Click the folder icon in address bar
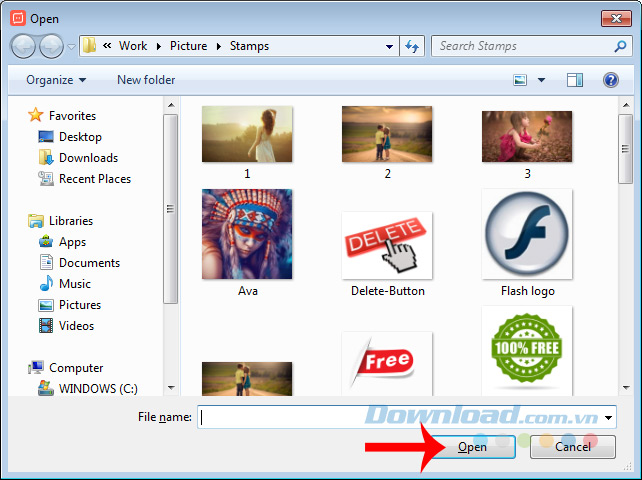This screenshot has height=480, width=642. click(x=89, y=45)
